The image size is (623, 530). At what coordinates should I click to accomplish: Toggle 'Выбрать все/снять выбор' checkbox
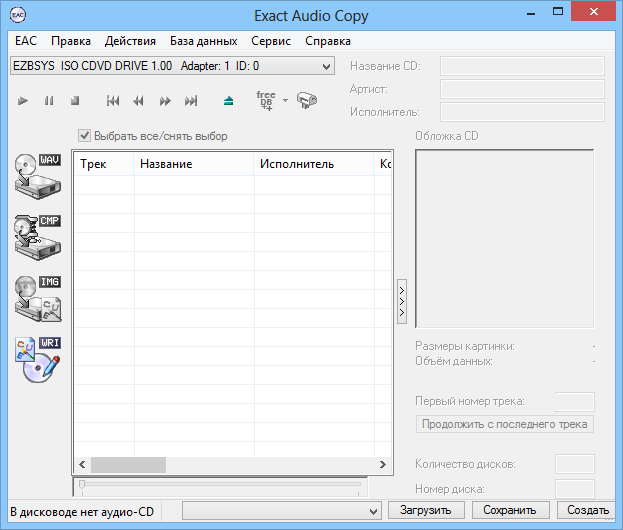tap(84, 136)
